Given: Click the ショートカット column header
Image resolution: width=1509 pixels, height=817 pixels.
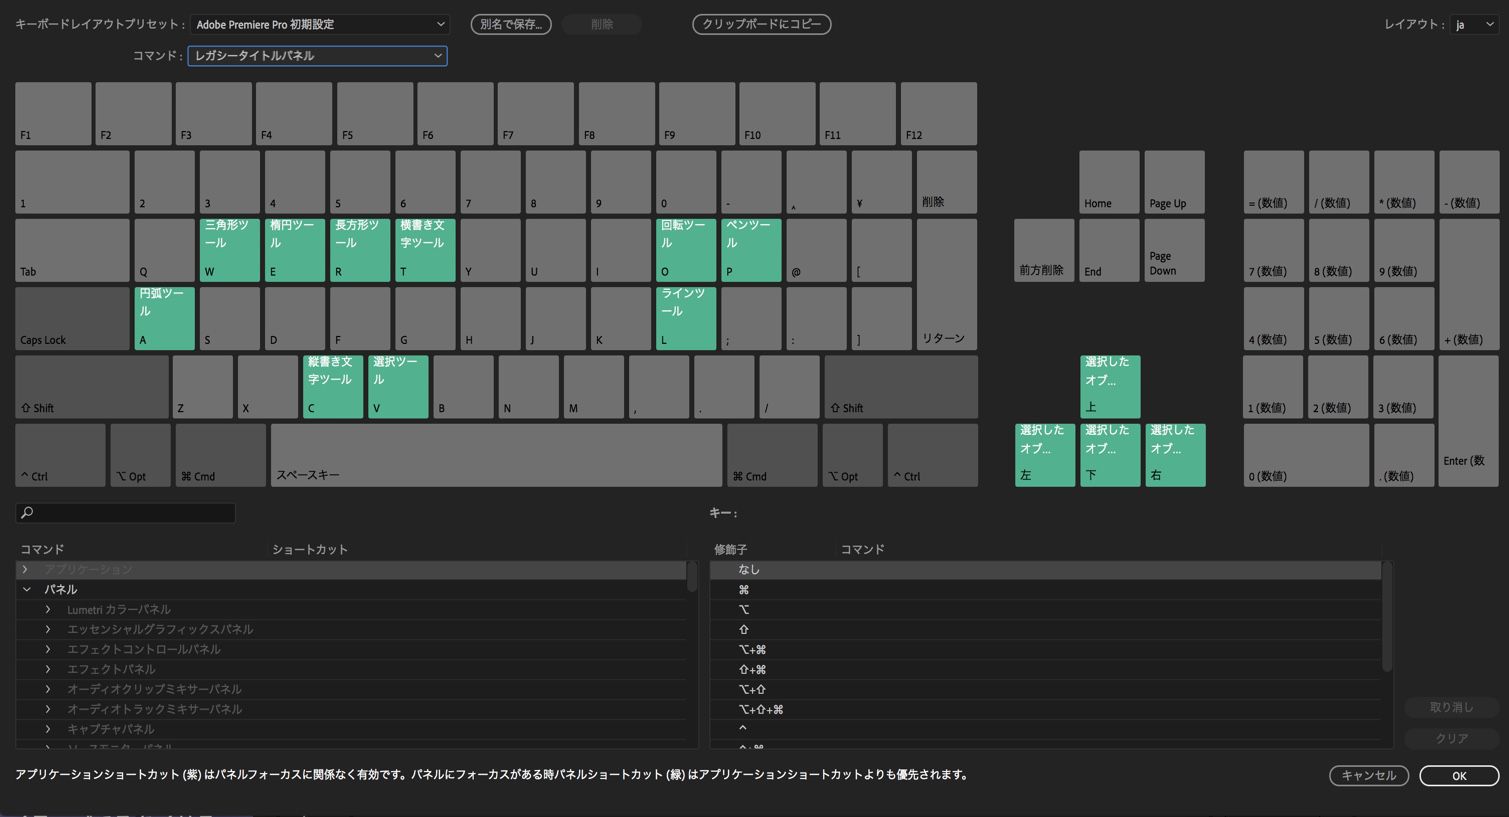Looking at the screenshot, I should pyautogui.click(x=310, y=549).
